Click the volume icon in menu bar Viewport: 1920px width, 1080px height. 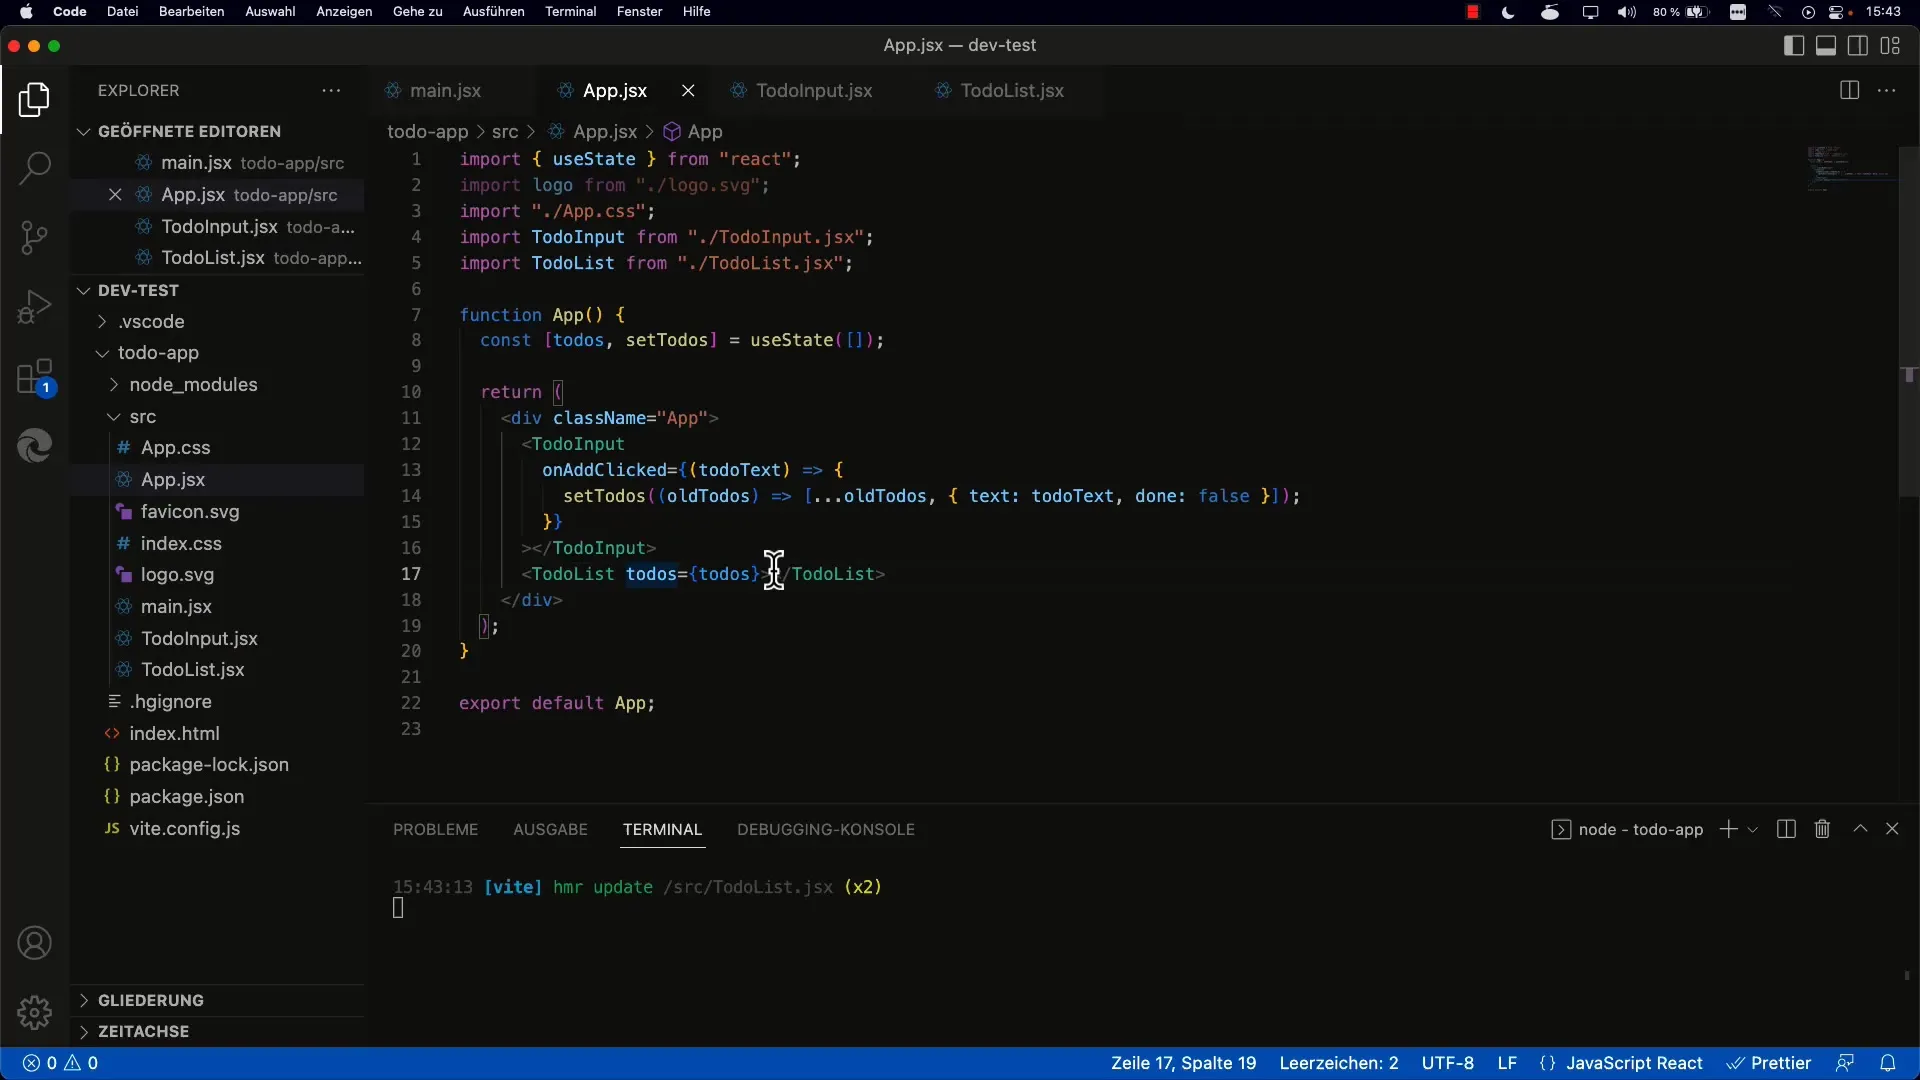(1627, 12)
